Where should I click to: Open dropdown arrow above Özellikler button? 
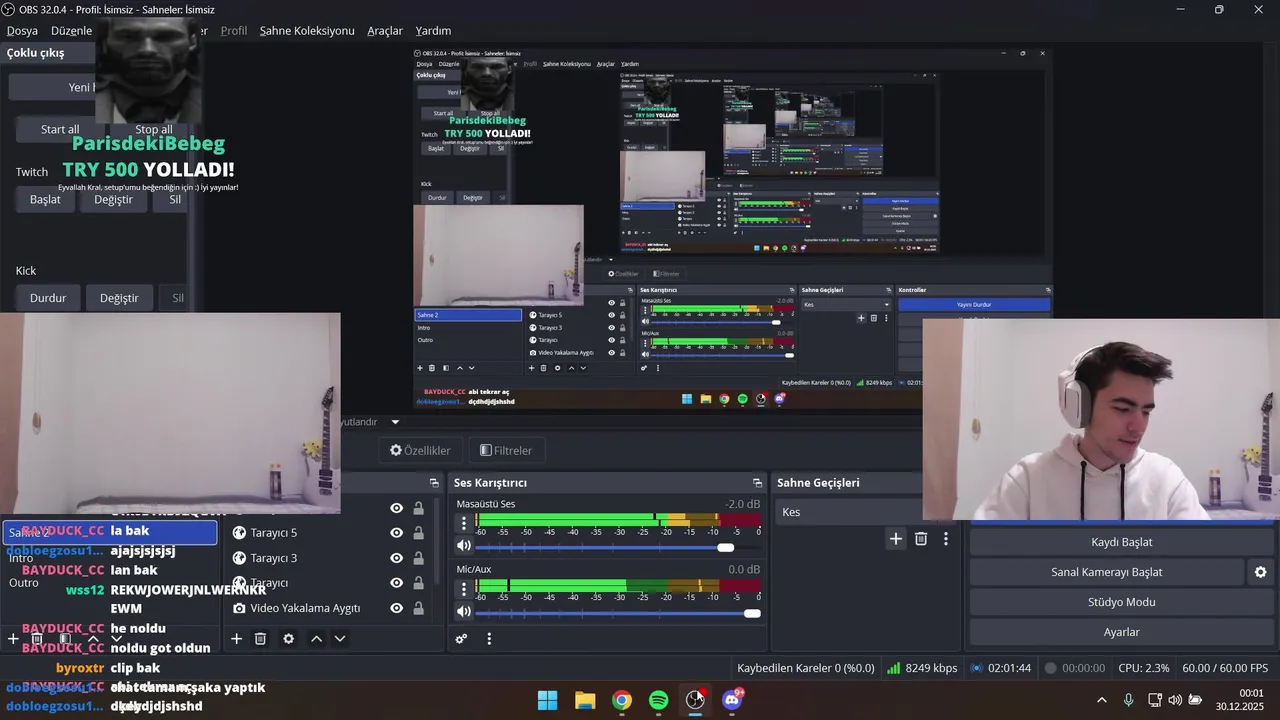pos(395,422)
